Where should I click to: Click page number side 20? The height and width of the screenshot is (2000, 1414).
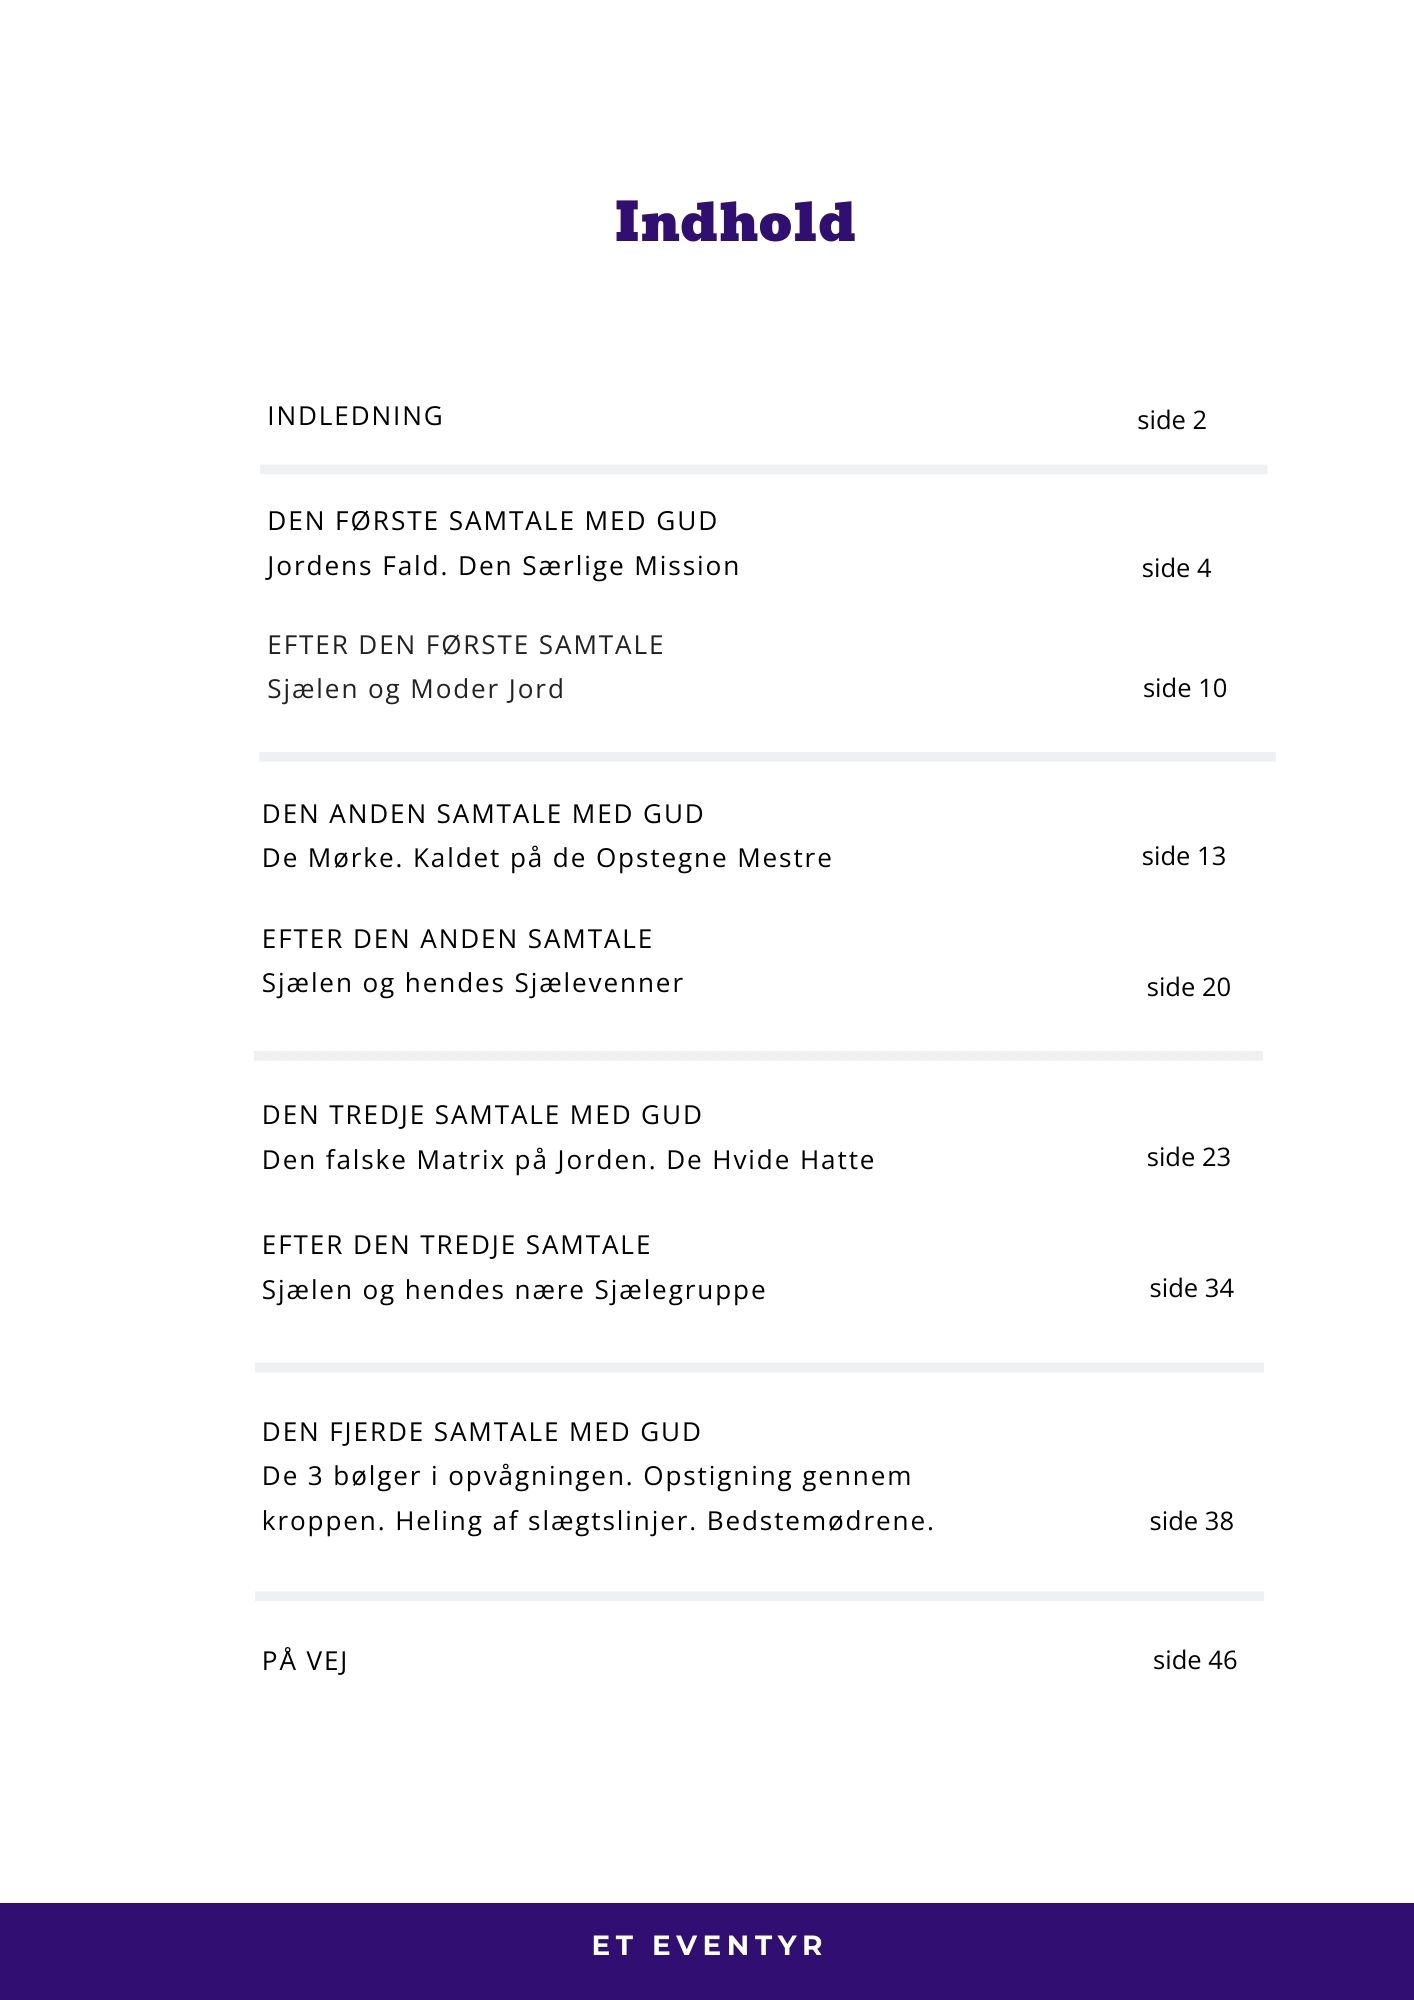[x=1188, y=987]
